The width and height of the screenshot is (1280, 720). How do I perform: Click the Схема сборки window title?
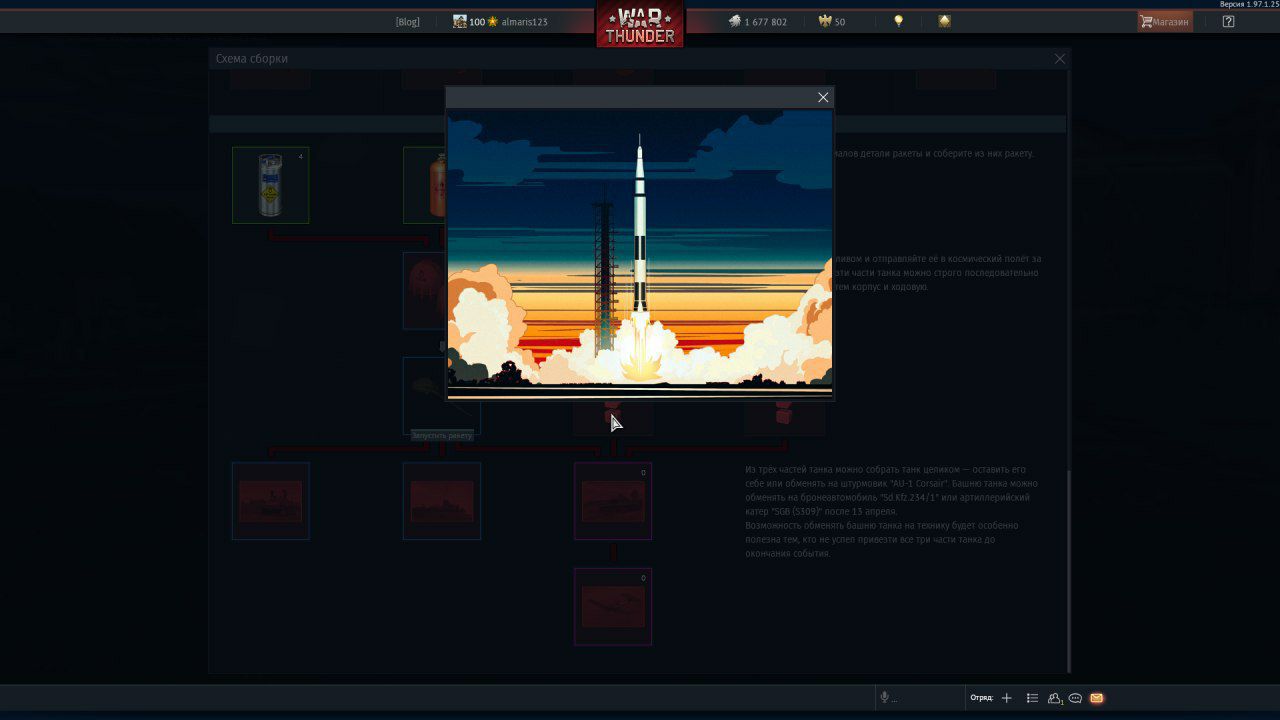tap(252, 59)
